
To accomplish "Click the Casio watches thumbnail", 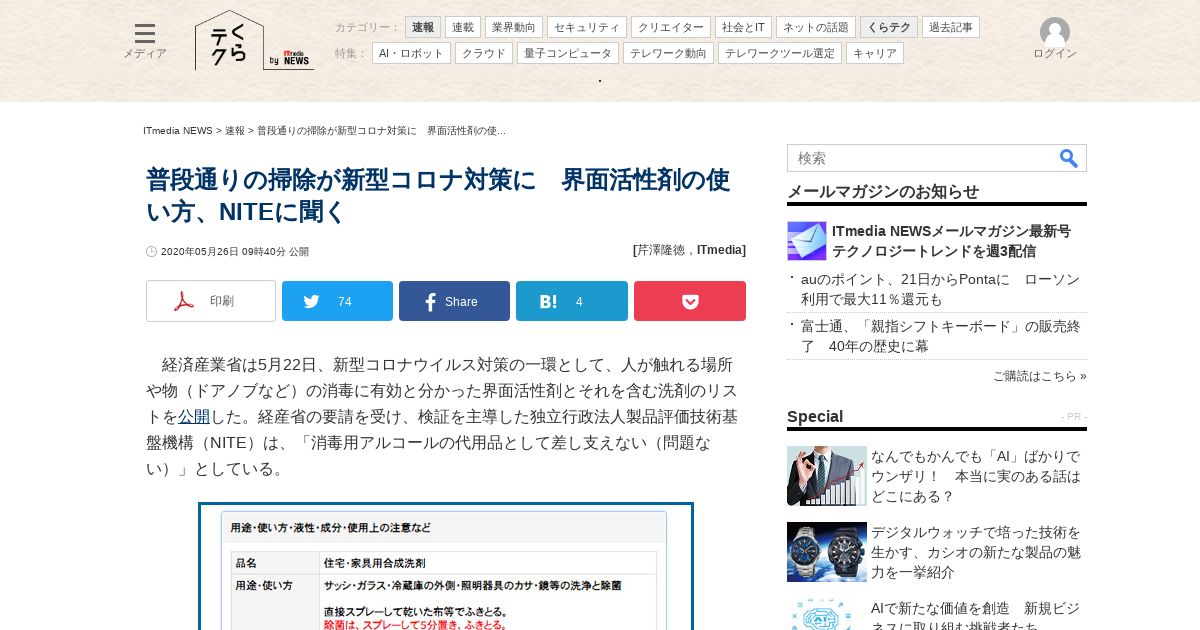I will pos(827,552).
